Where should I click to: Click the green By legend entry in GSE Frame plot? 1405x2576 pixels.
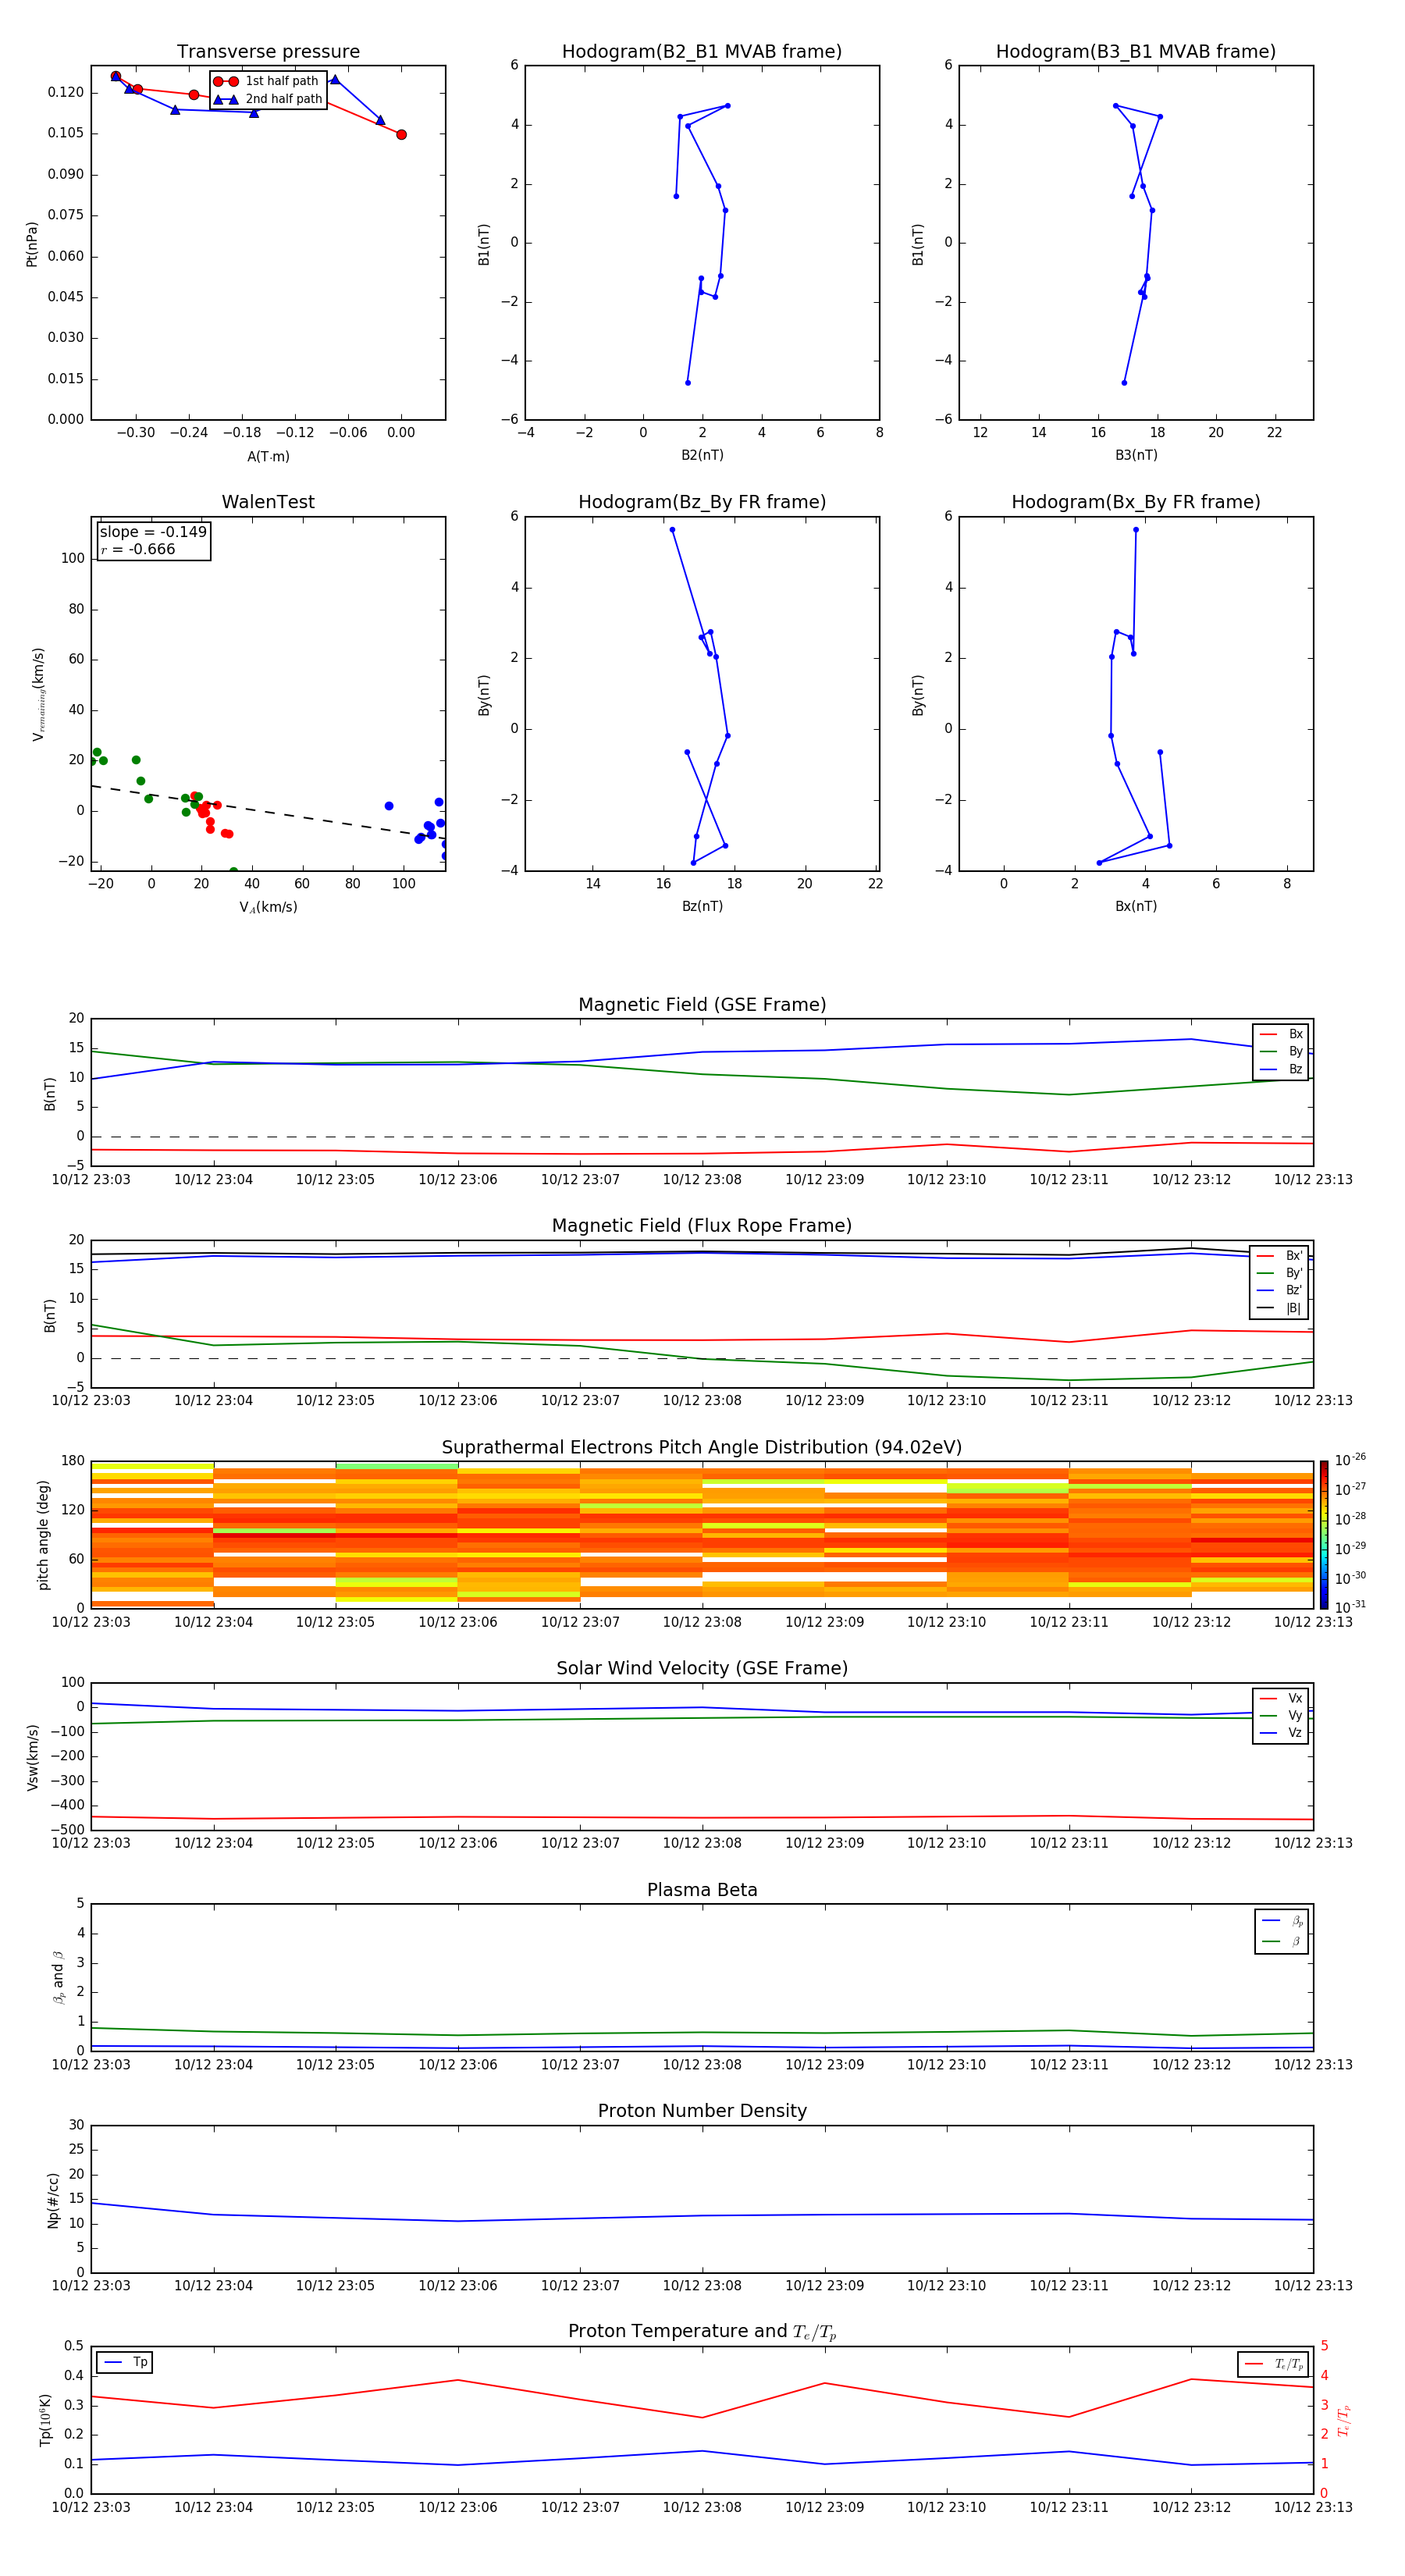(x=1281, y=1052)
